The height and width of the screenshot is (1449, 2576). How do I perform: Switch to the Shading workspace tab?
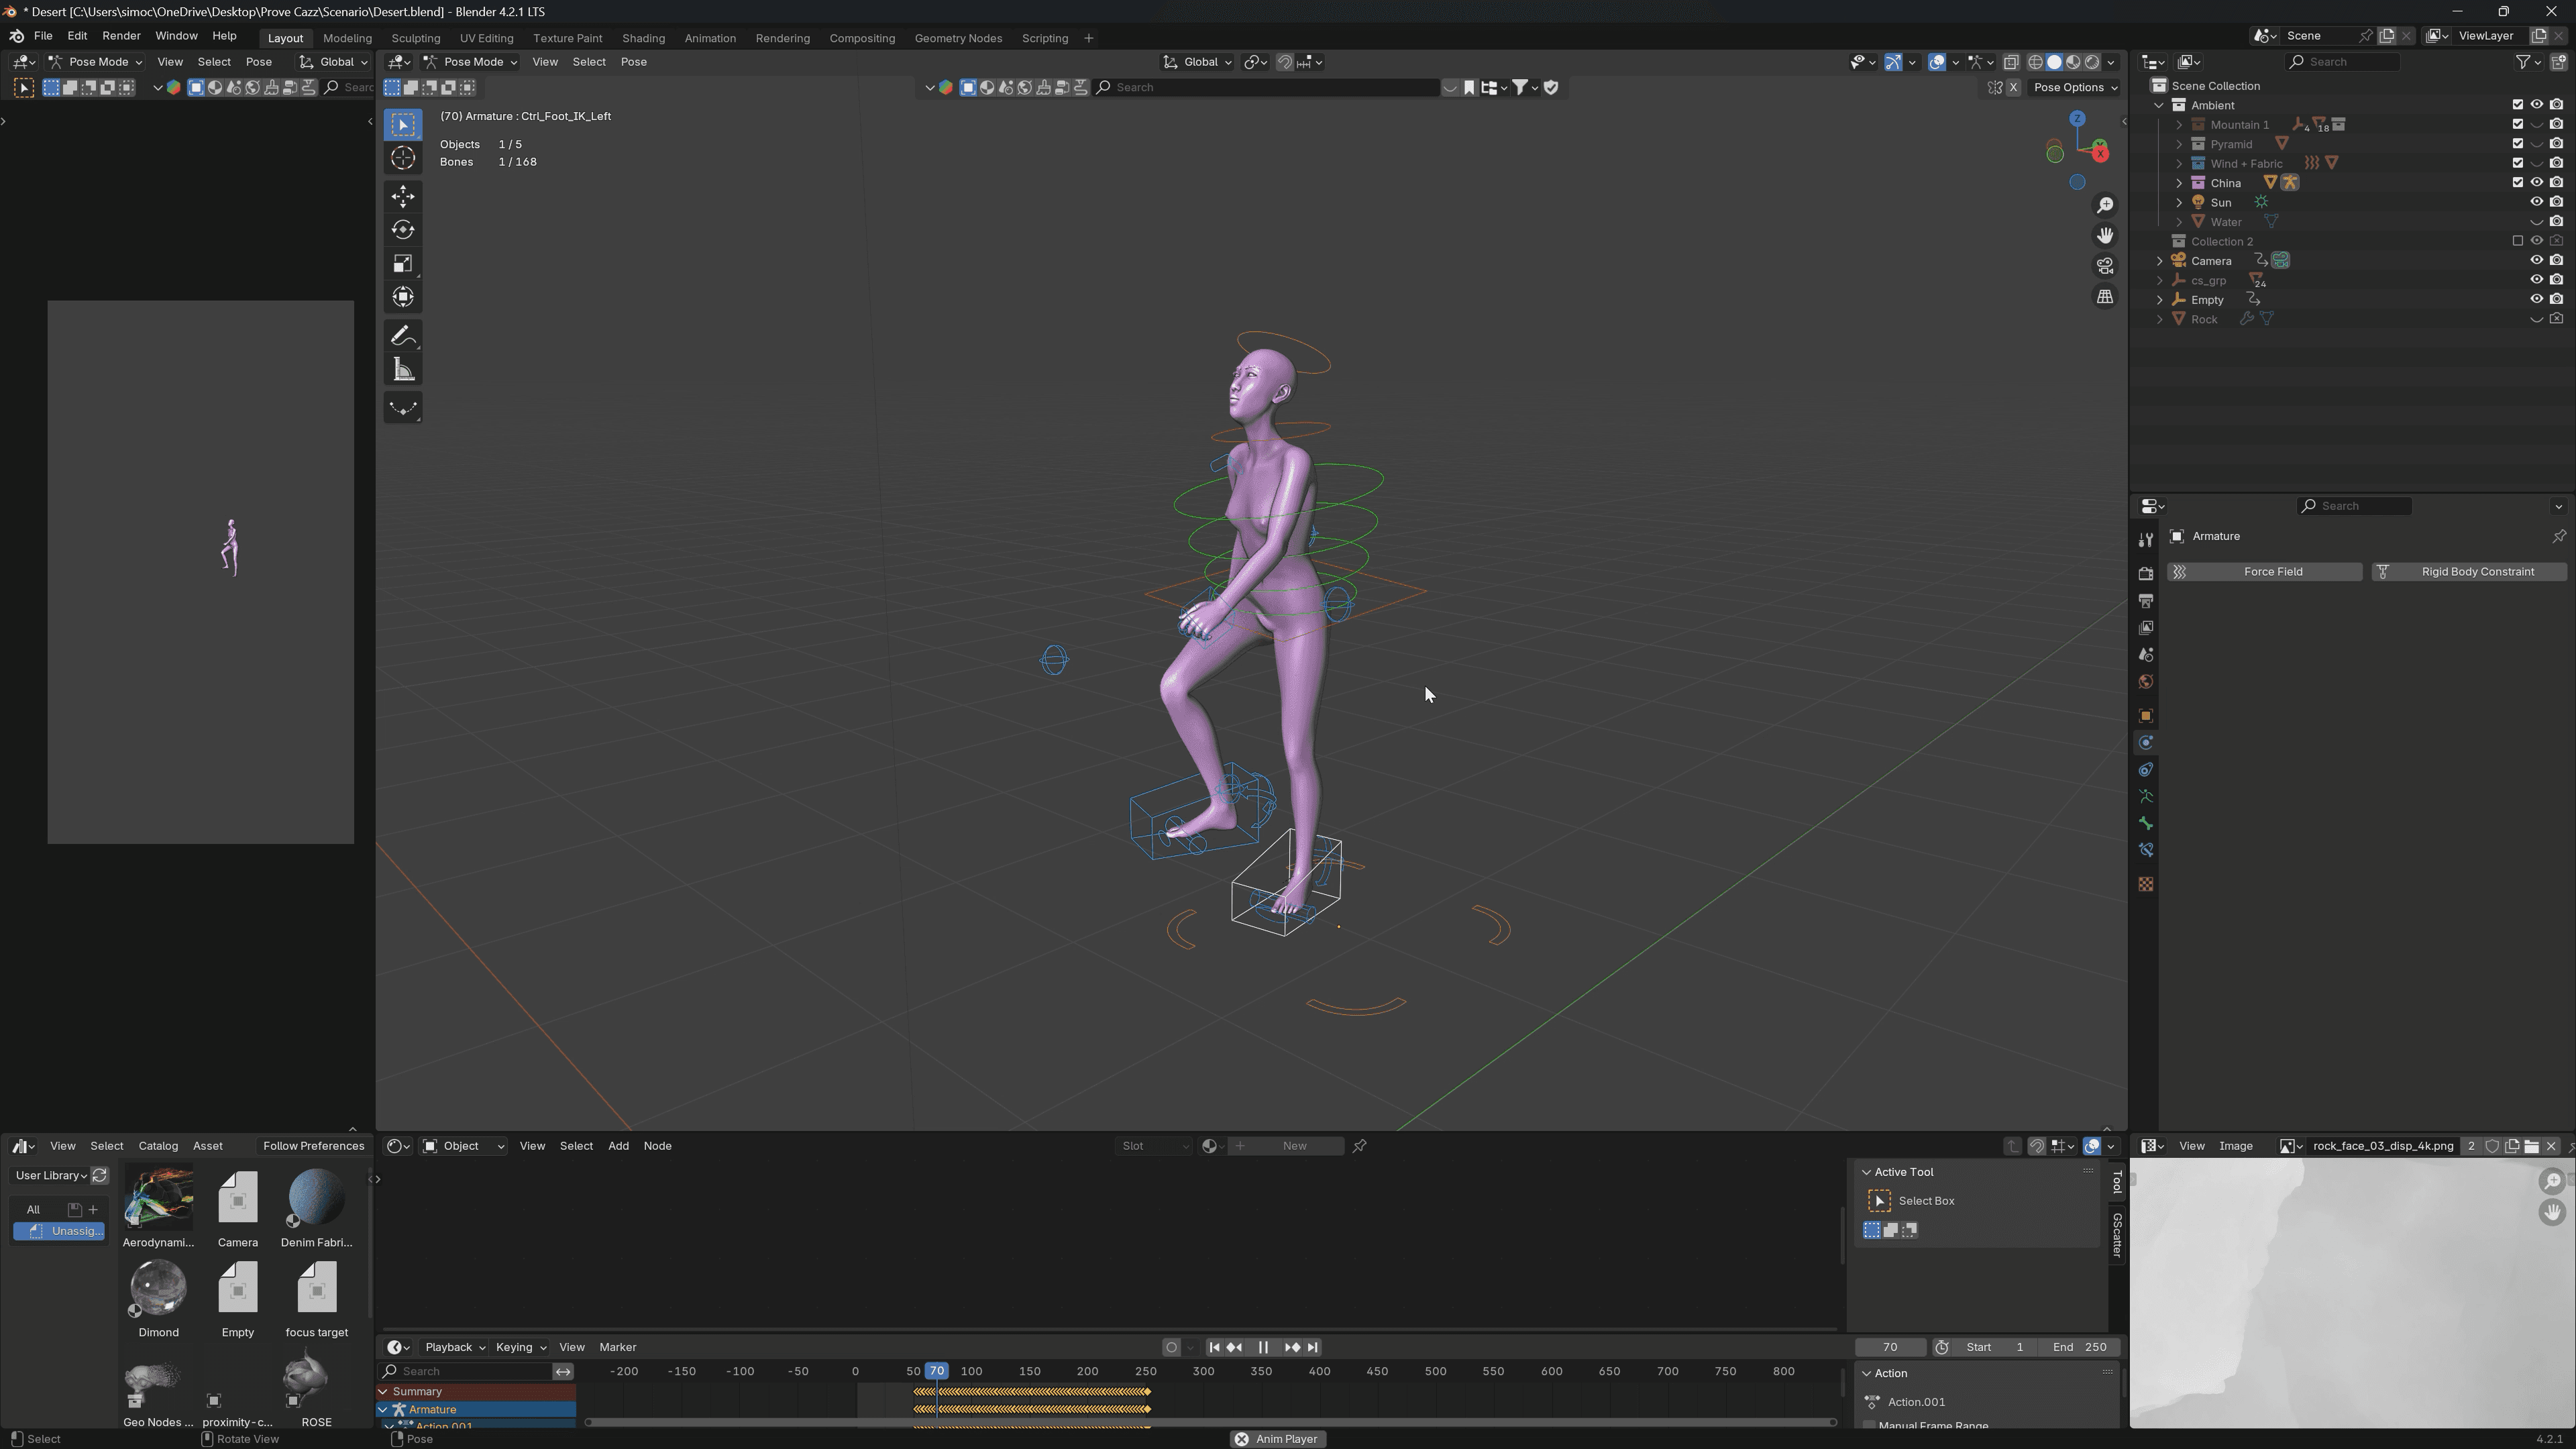pos(643,38)
